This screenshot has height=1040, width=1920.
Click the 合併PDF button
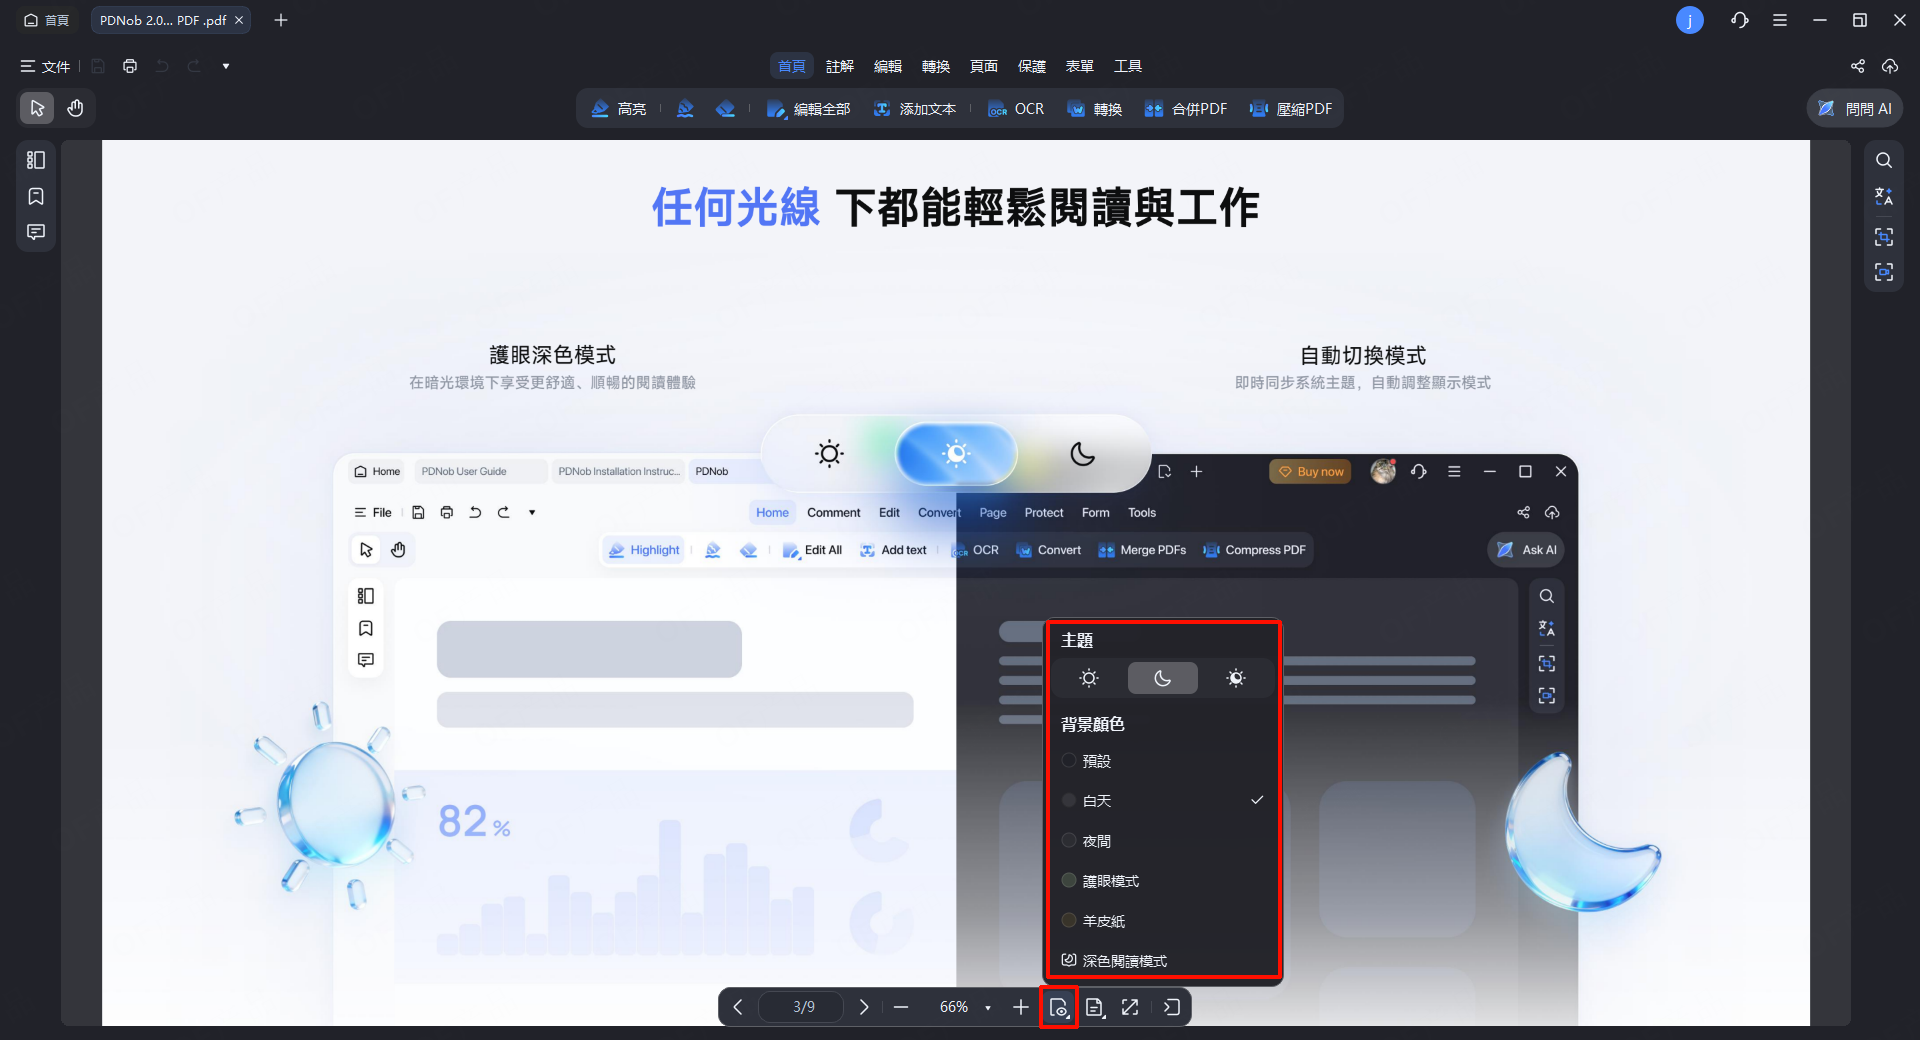tap(1185, 109)
